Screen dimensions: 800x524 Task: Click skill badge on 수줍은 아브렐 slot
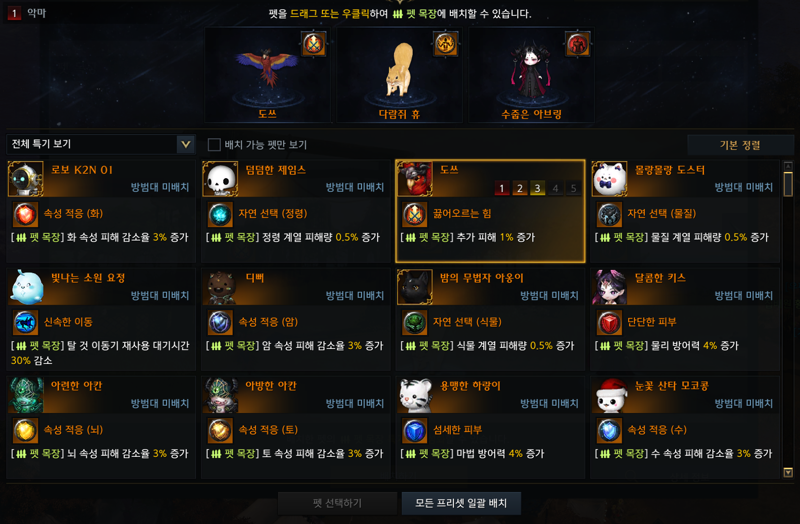(x=578, y=44)
